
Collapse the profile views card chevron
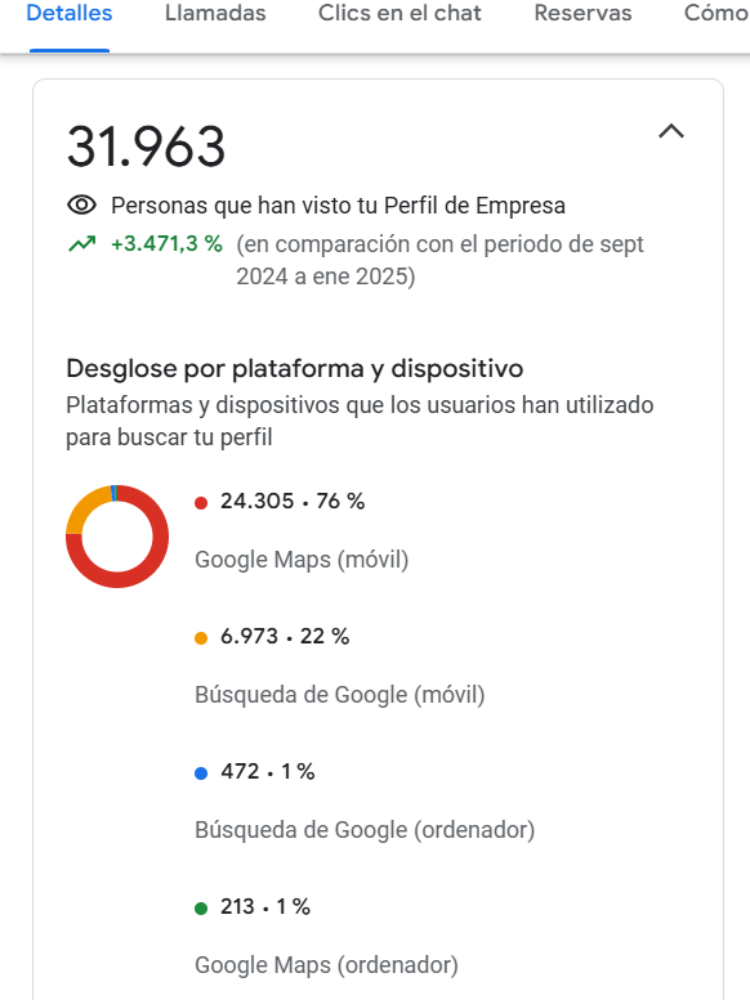[671, 131]
